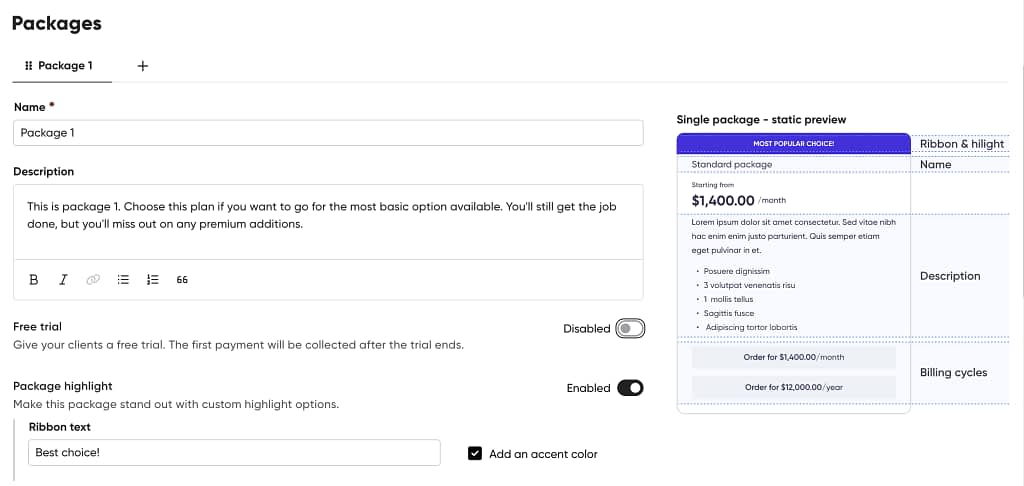Click 'Posuere dignissim' bullet in preview
Screen dimensions: 1024x486
(x=737, y=271)
